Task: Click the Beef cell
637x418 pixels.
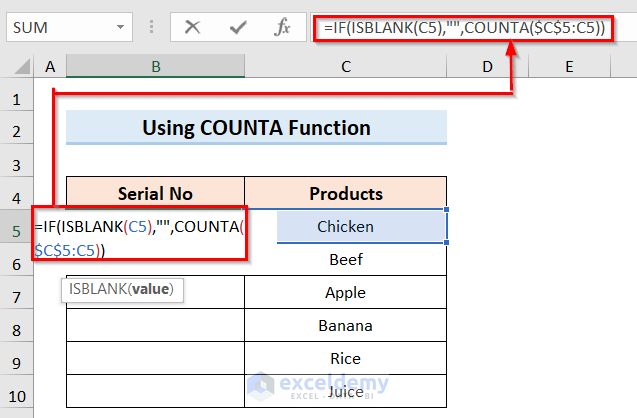Action: [x=345, y=260]
